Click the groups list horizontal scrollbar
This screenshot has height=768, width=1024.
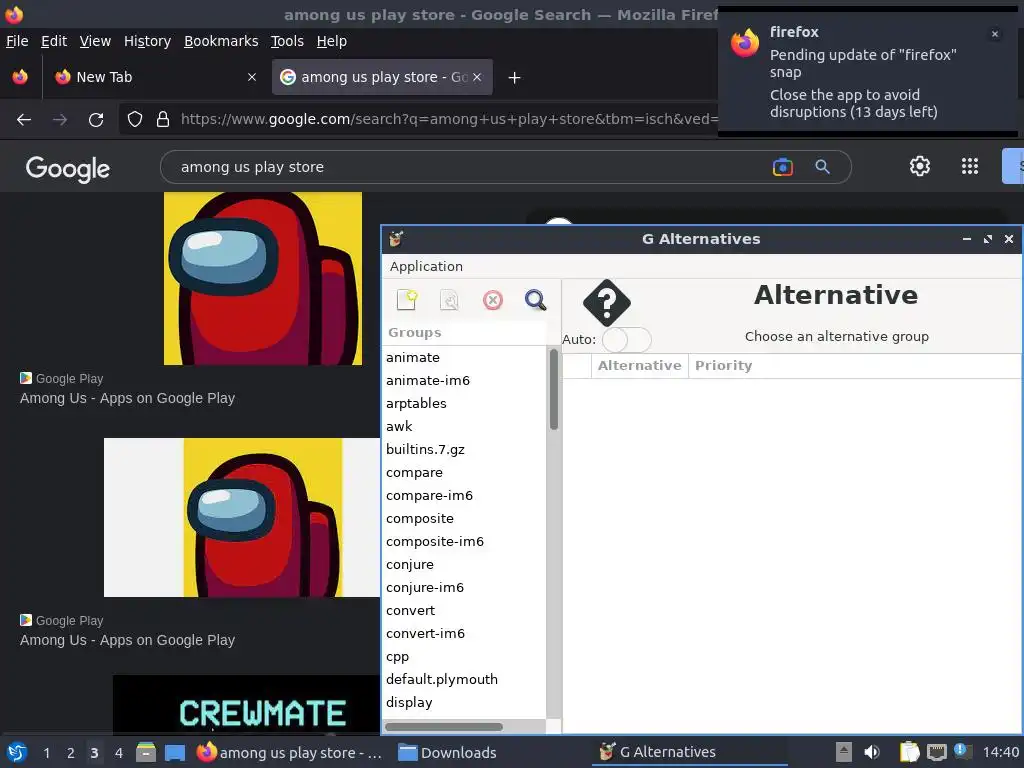click(443, 726)
